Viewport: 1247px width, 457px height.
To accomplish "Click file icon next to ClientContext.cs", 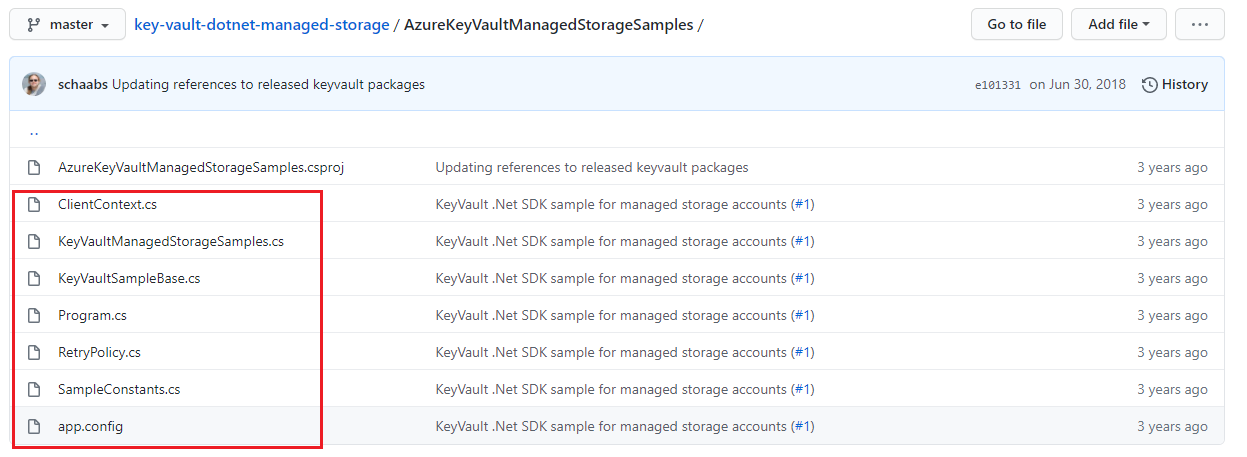I will click(x=34, y=205).
